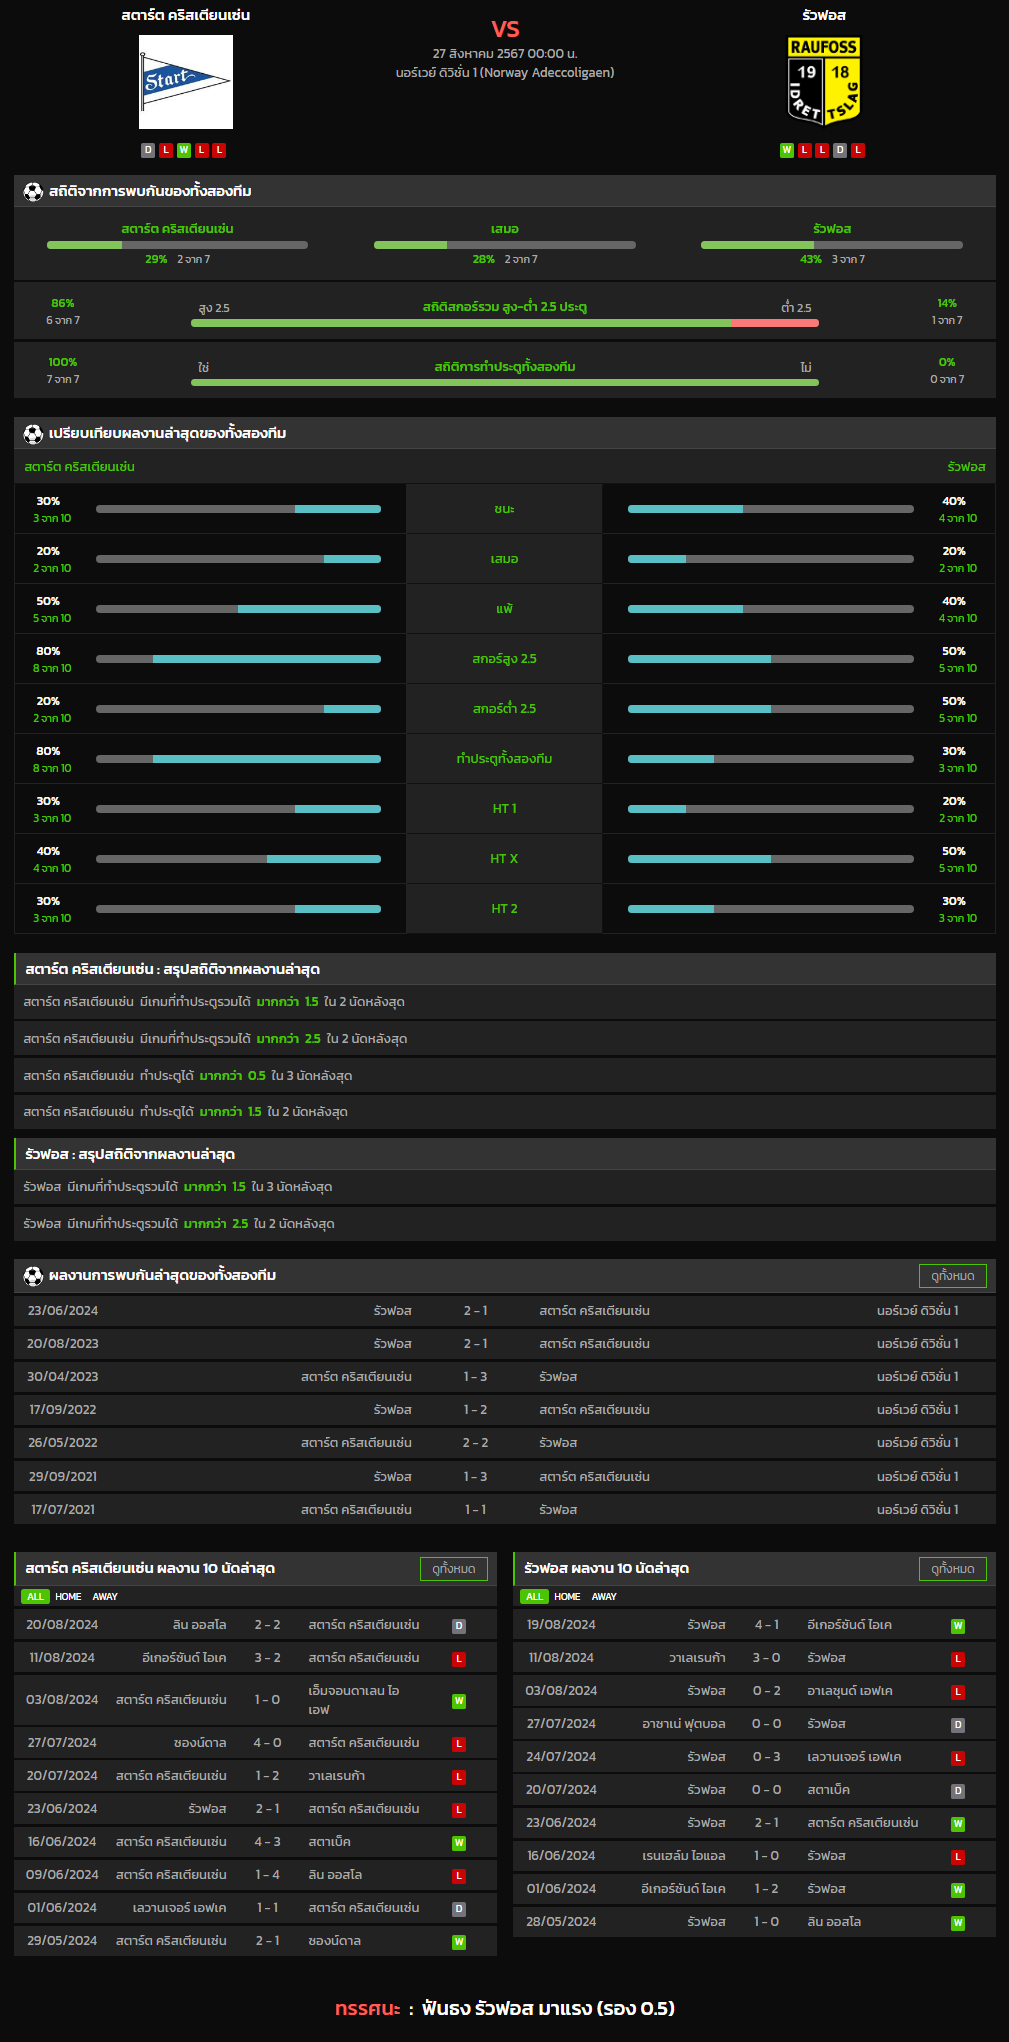This screenshot has width=1009, height=2042.
Task: Click the both teams to score statistic bar
Action: click(505, 382)
